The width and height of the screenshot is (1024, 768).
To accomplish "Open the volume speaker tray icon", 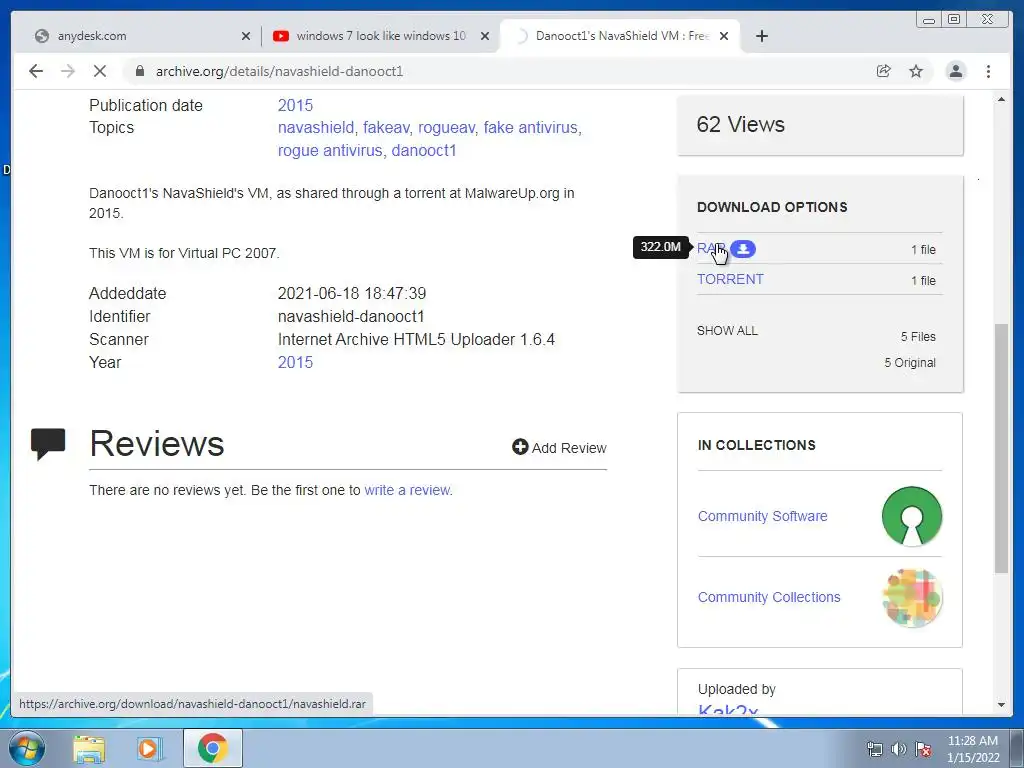I will click(x=899, y=749).
